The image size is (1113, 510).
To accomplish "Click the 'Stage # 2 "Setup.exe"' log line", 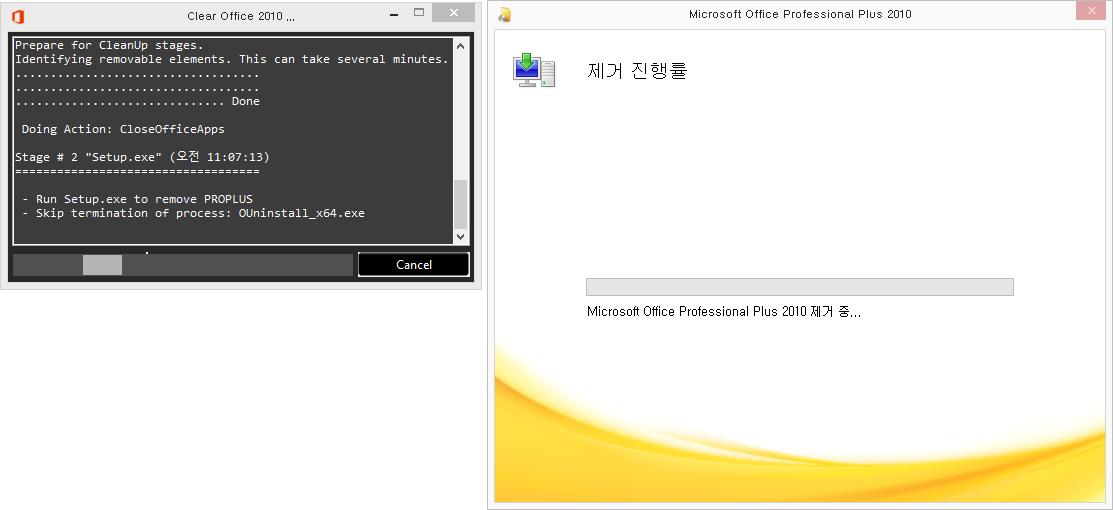I will coord(142,157).
